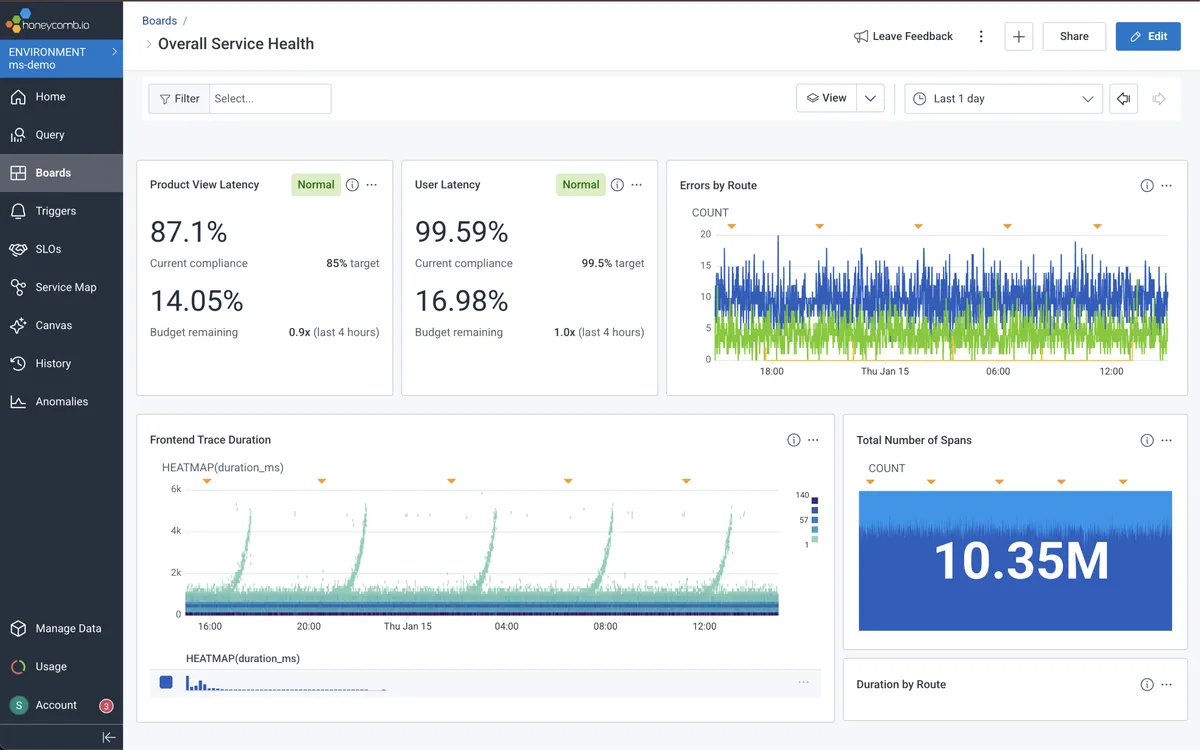This screenshot has height=750, width=1200.
Task: Click User Latency info icon
Action: pyautogui.click(x=617, y=185)
